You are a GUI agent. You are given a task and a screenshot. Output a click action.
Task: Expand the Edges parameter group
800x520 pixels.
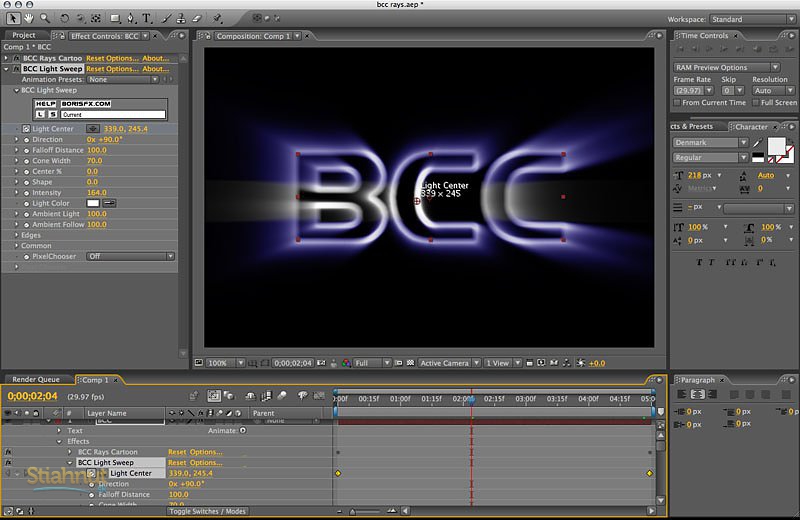click(16, 235)
